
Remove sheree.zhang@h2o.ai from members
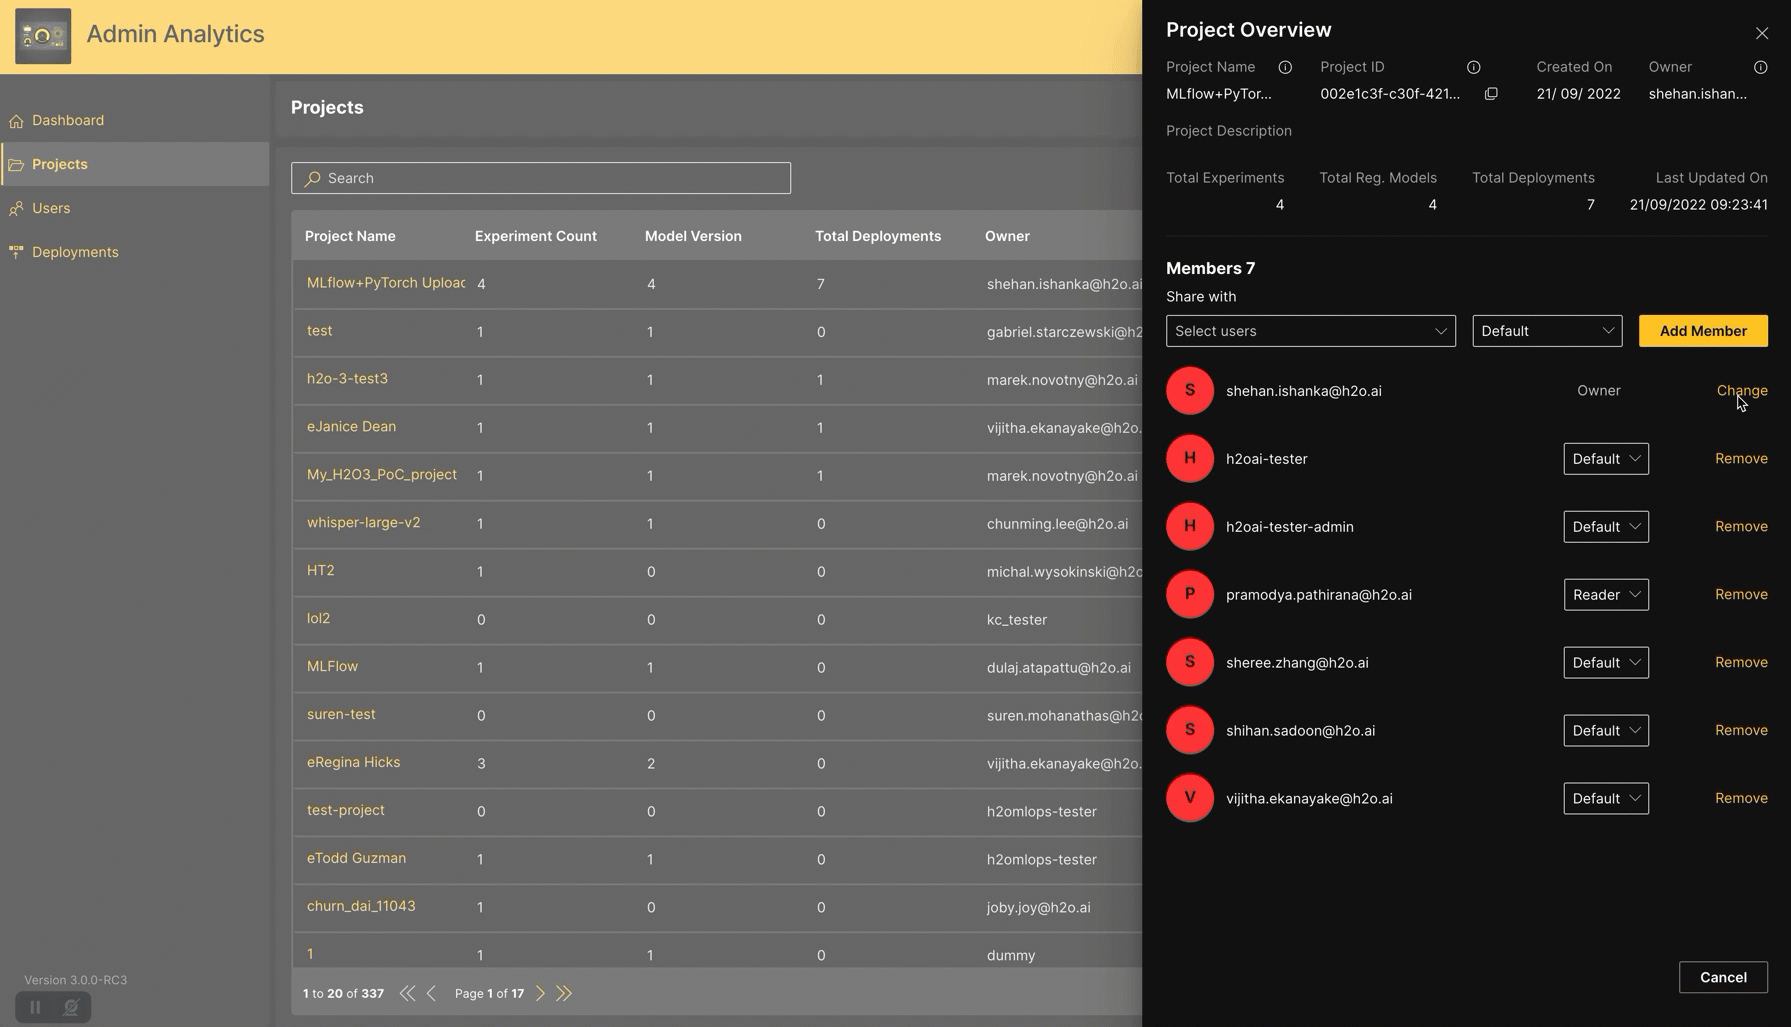(1740, 662)
